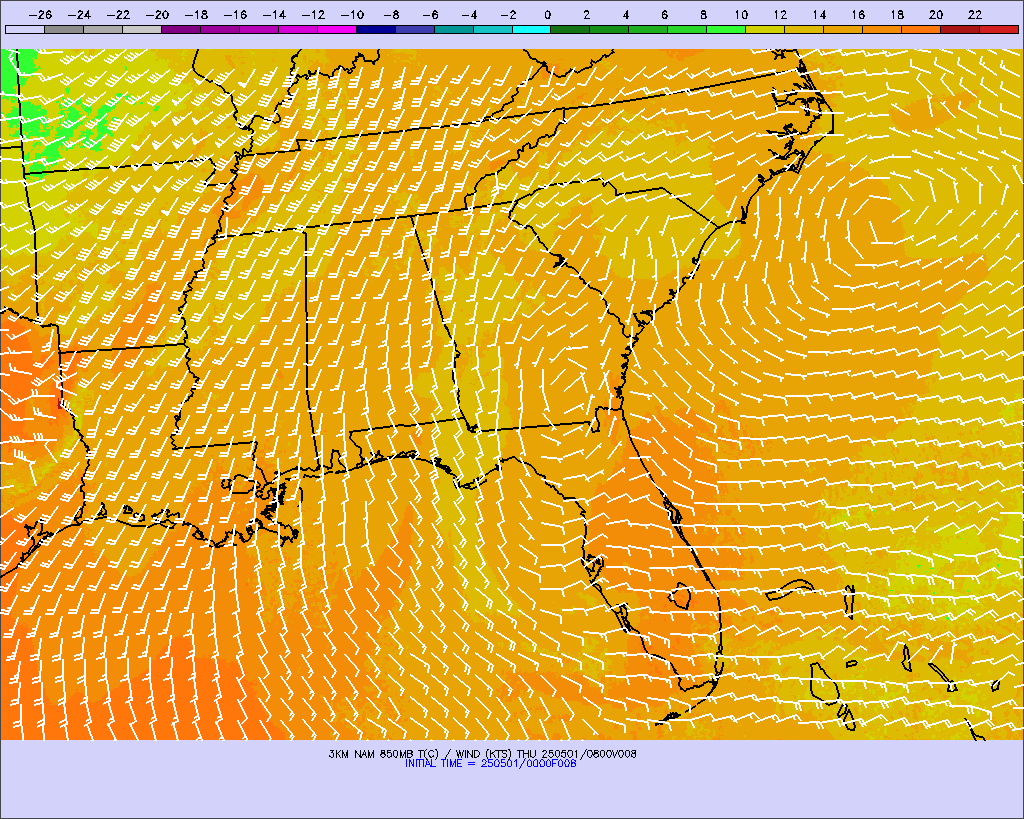Pick the gray swatch between -24 and -22

[103, 29]
